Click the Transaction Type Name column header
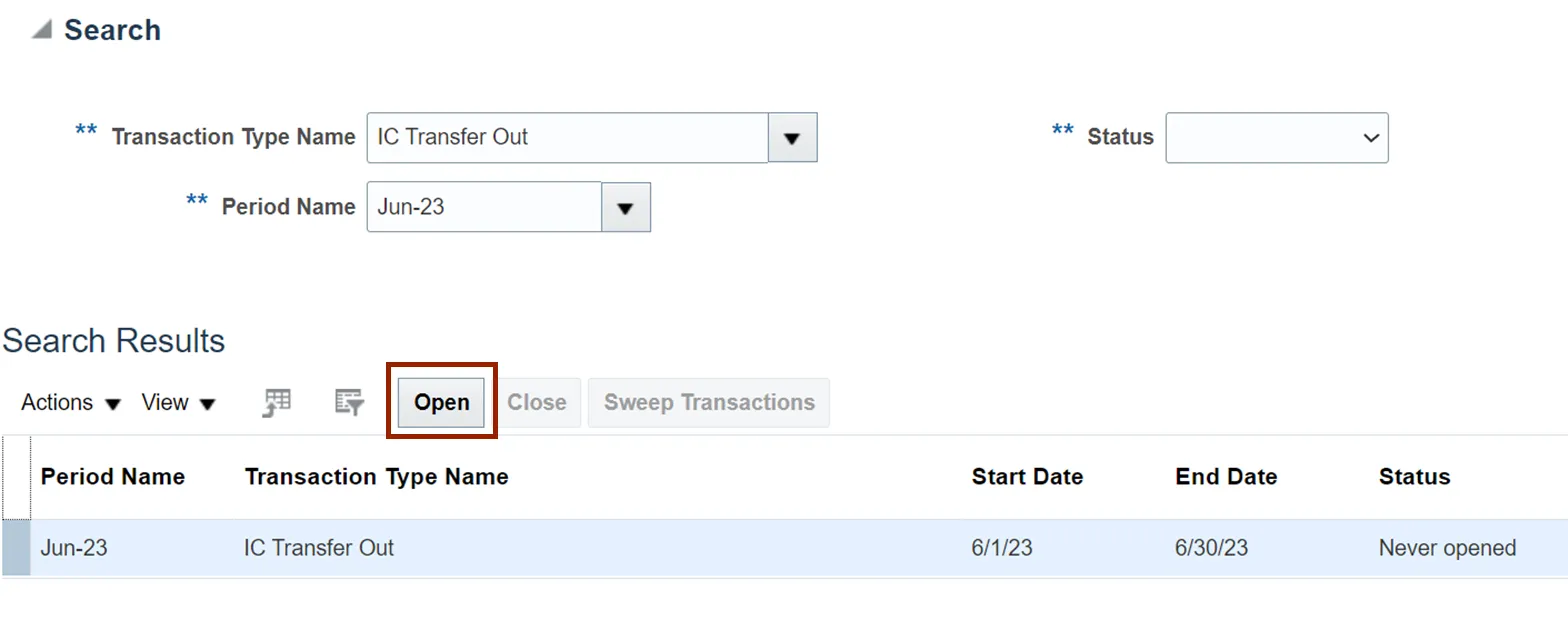 tap(376, 477)
